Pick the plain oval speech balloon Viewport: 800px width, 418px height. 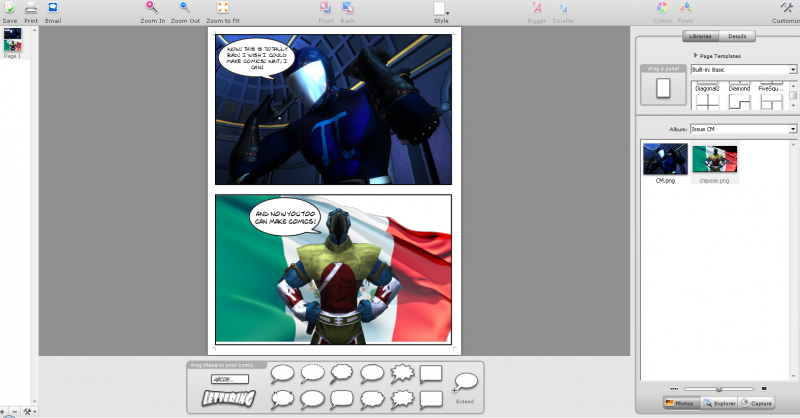click(282, 374)
